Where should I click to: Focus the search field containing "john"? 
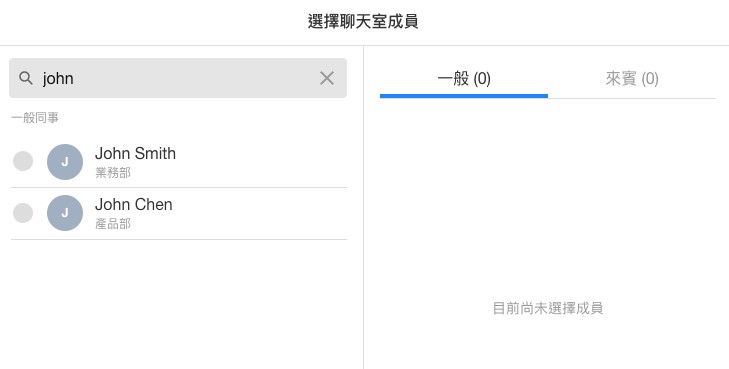(178, 78)
